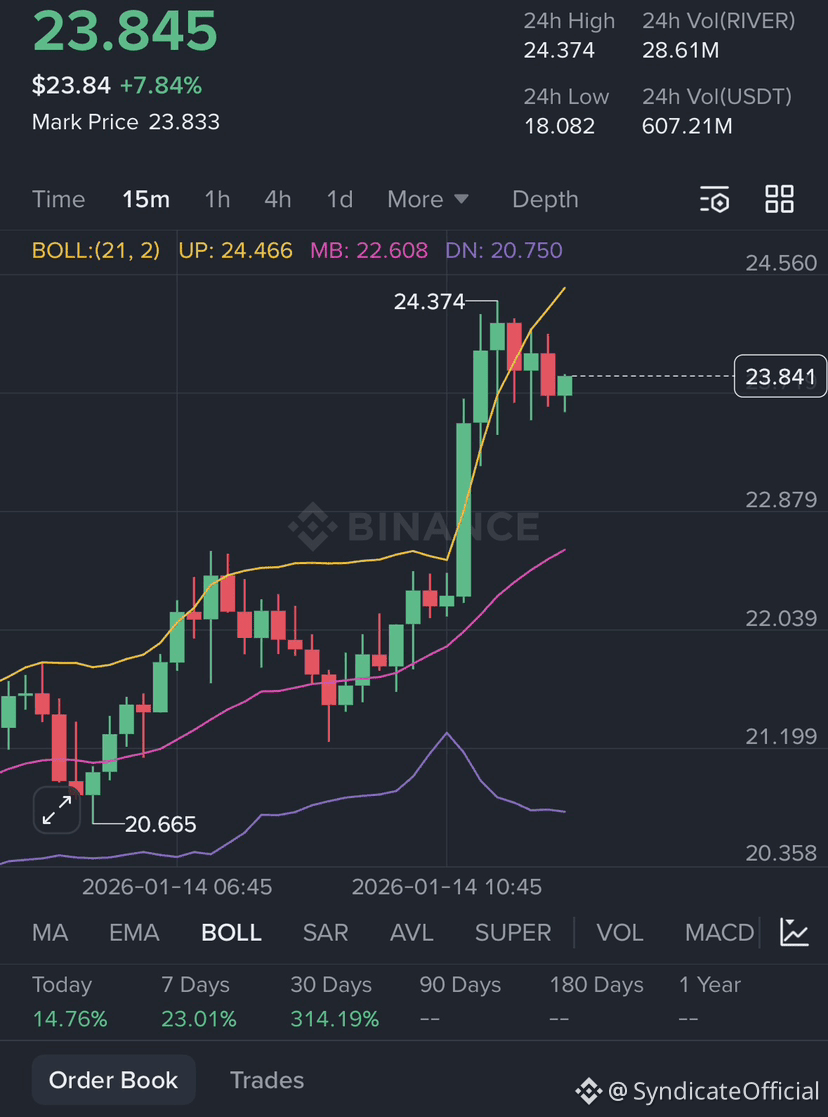Open the four-square grid layout icon
Image resolution: width=828 pixels, height=1117 pixels.
tap(779, 199)
